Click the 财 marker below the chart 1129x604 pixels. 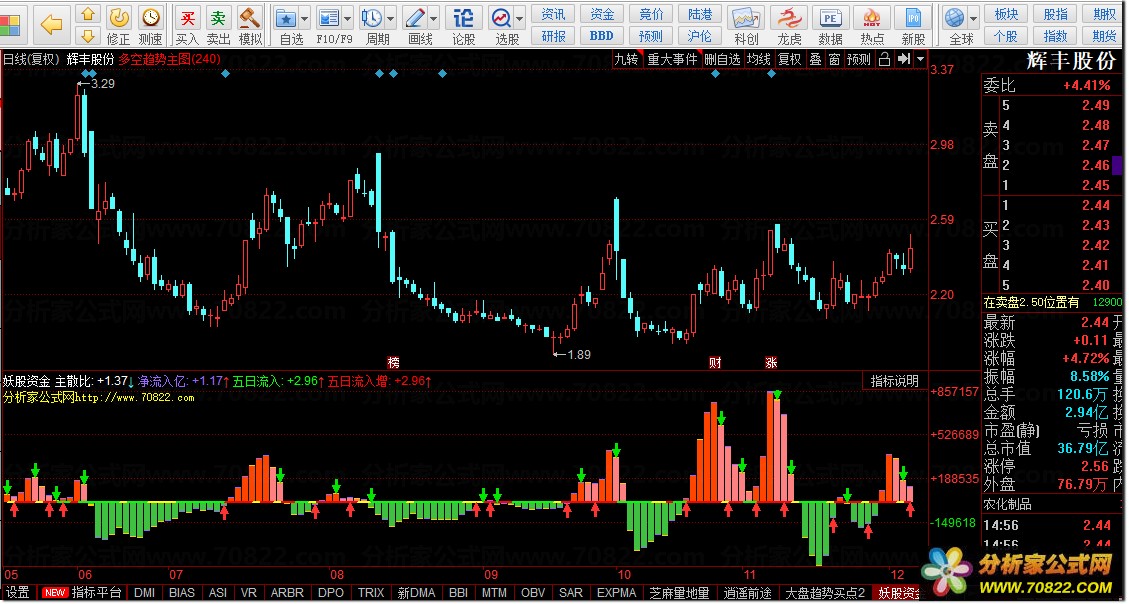(715, 362)
